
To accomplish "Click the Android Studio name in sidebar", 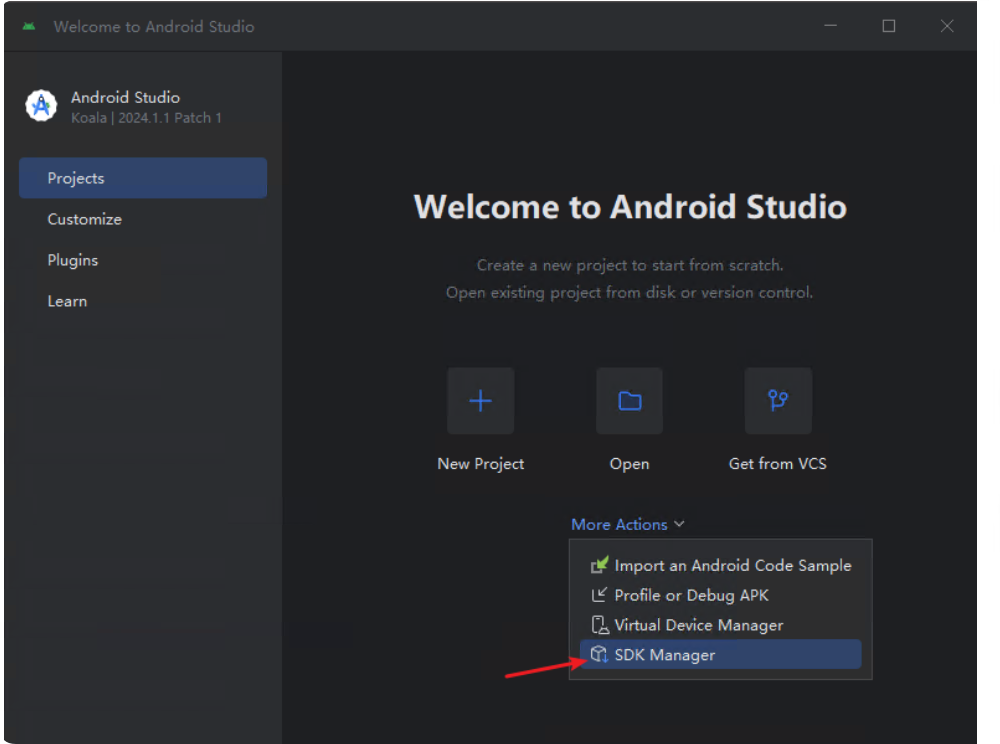I will pyautogui.click(x=126, y=98).
